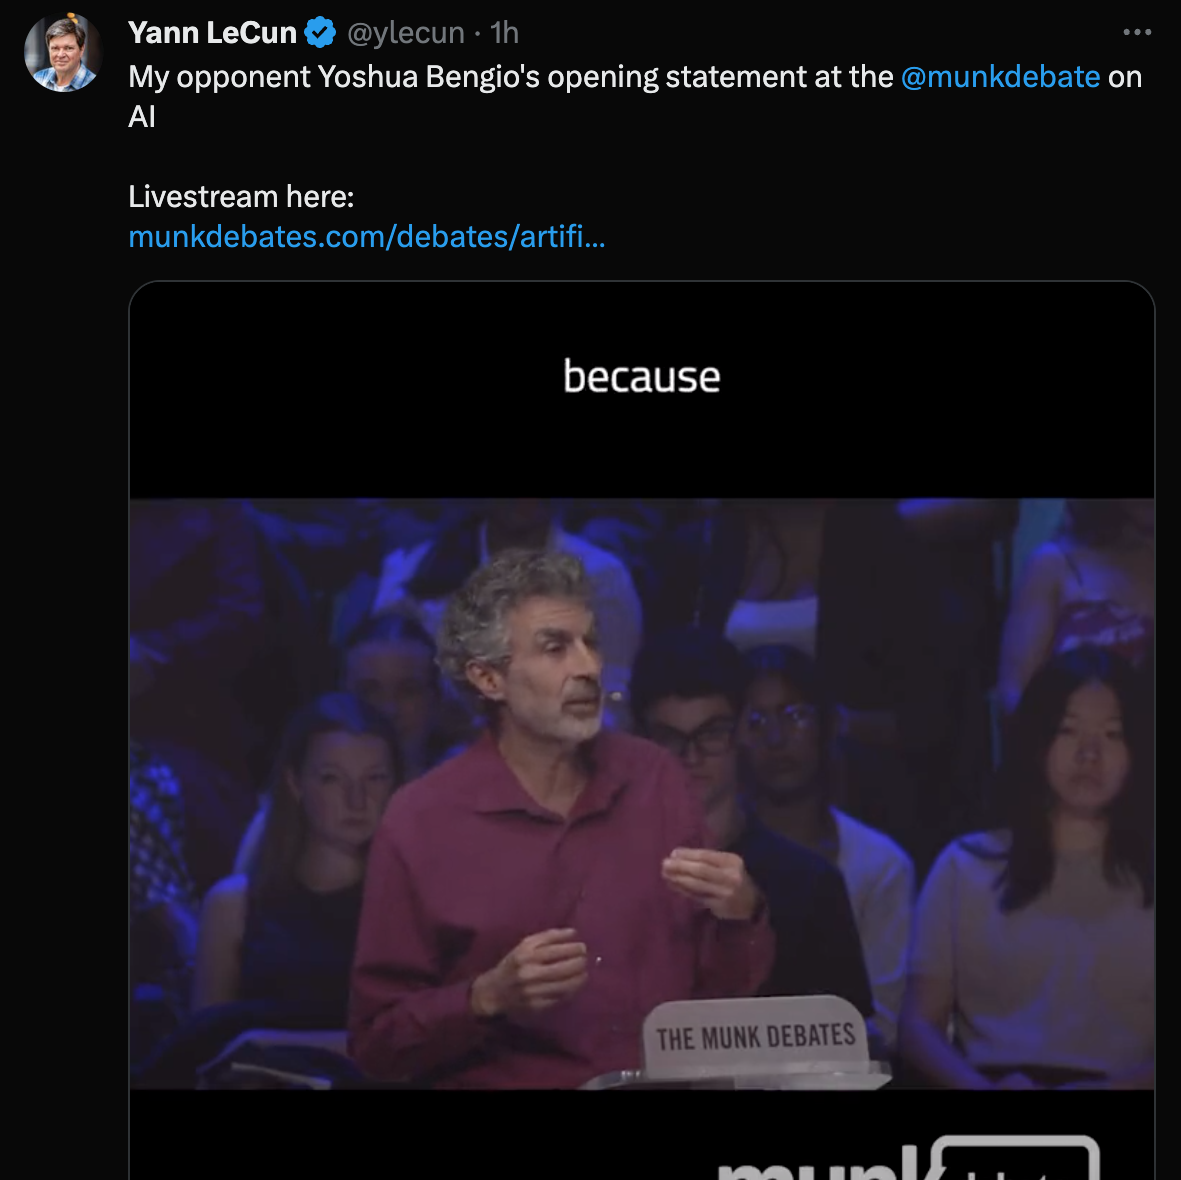Click the Yann LeCun display name
Viewport: 1181px width, 1180px height.
pos(212,33)
